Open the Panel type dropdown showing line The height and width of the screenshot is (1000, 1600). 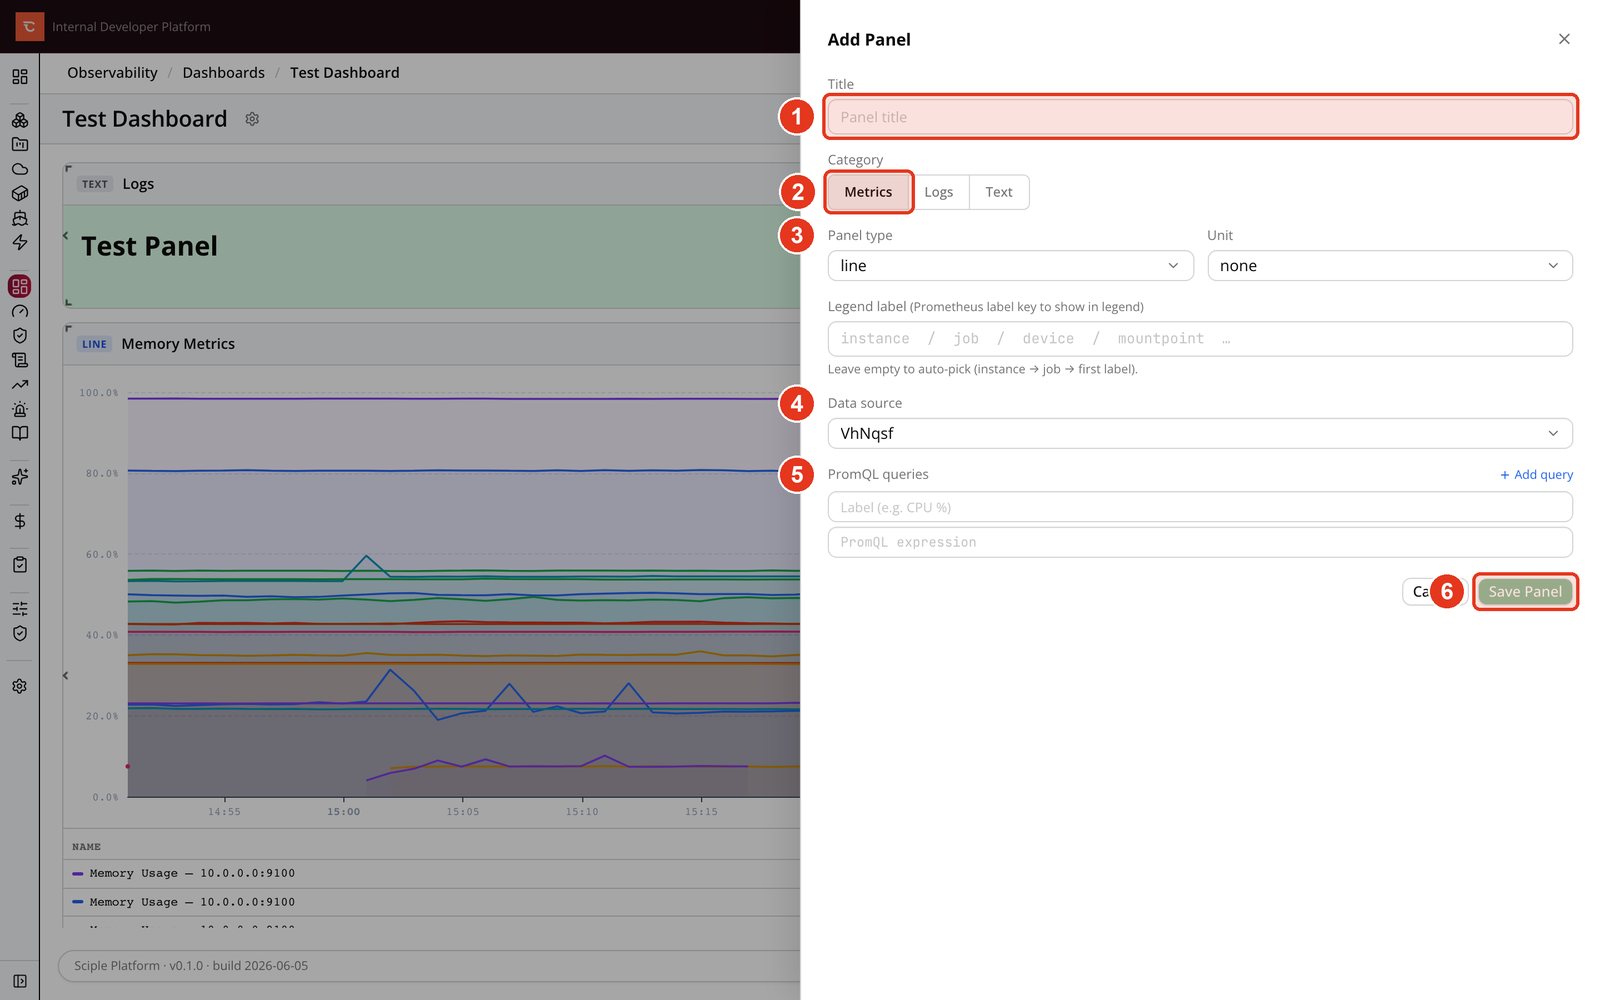coord(1010,266)
